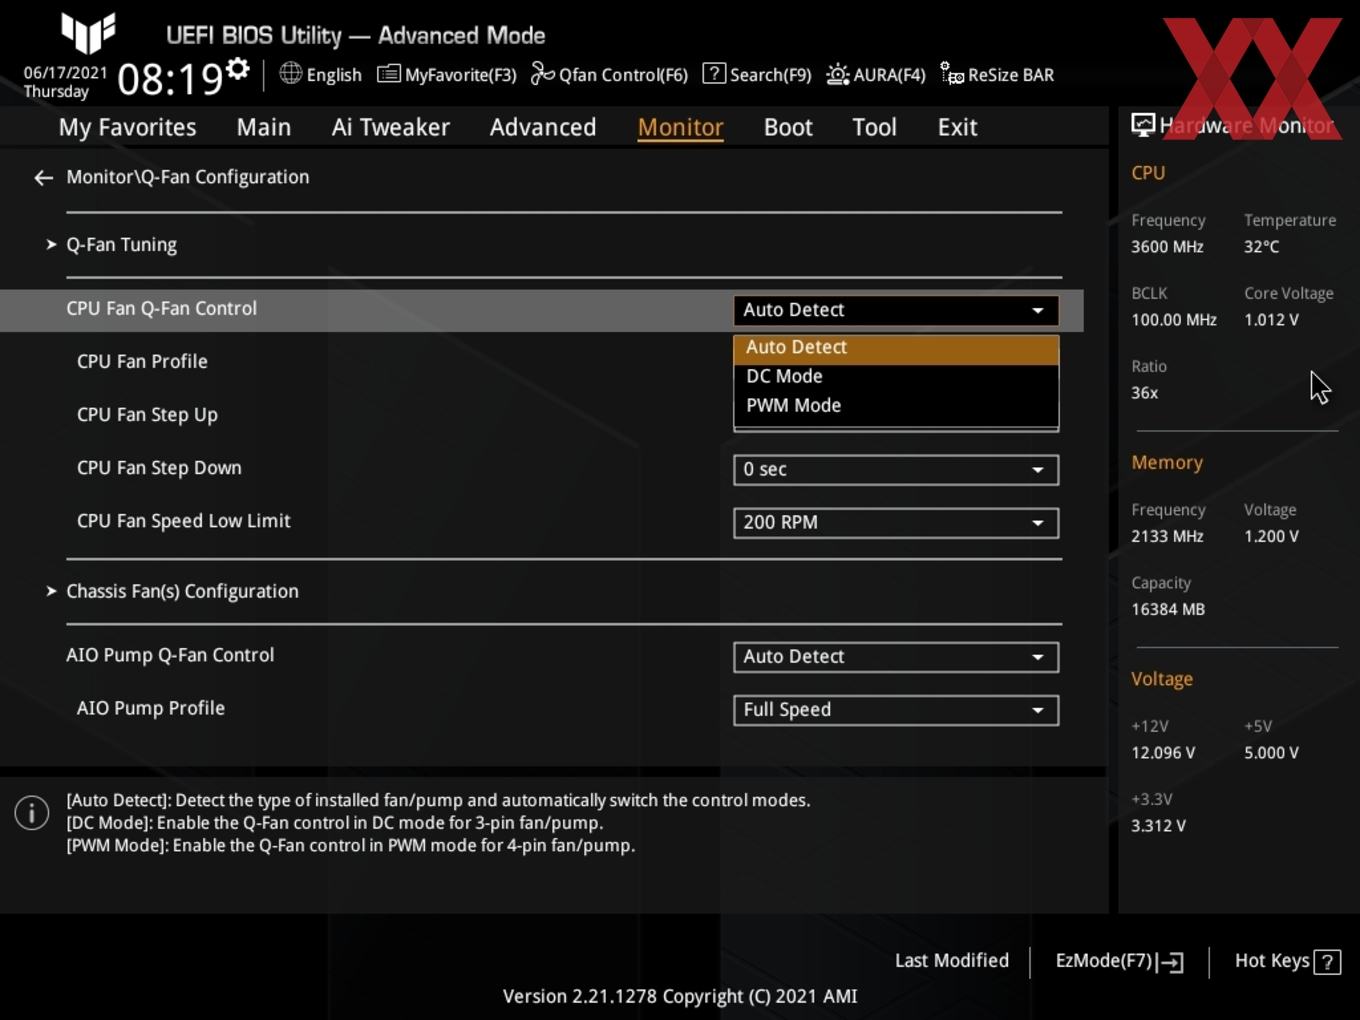The height and width of the screenshot is (1020, 1360).
Task: Click the TUF logo icon
Action: click(x=88, y=32)
